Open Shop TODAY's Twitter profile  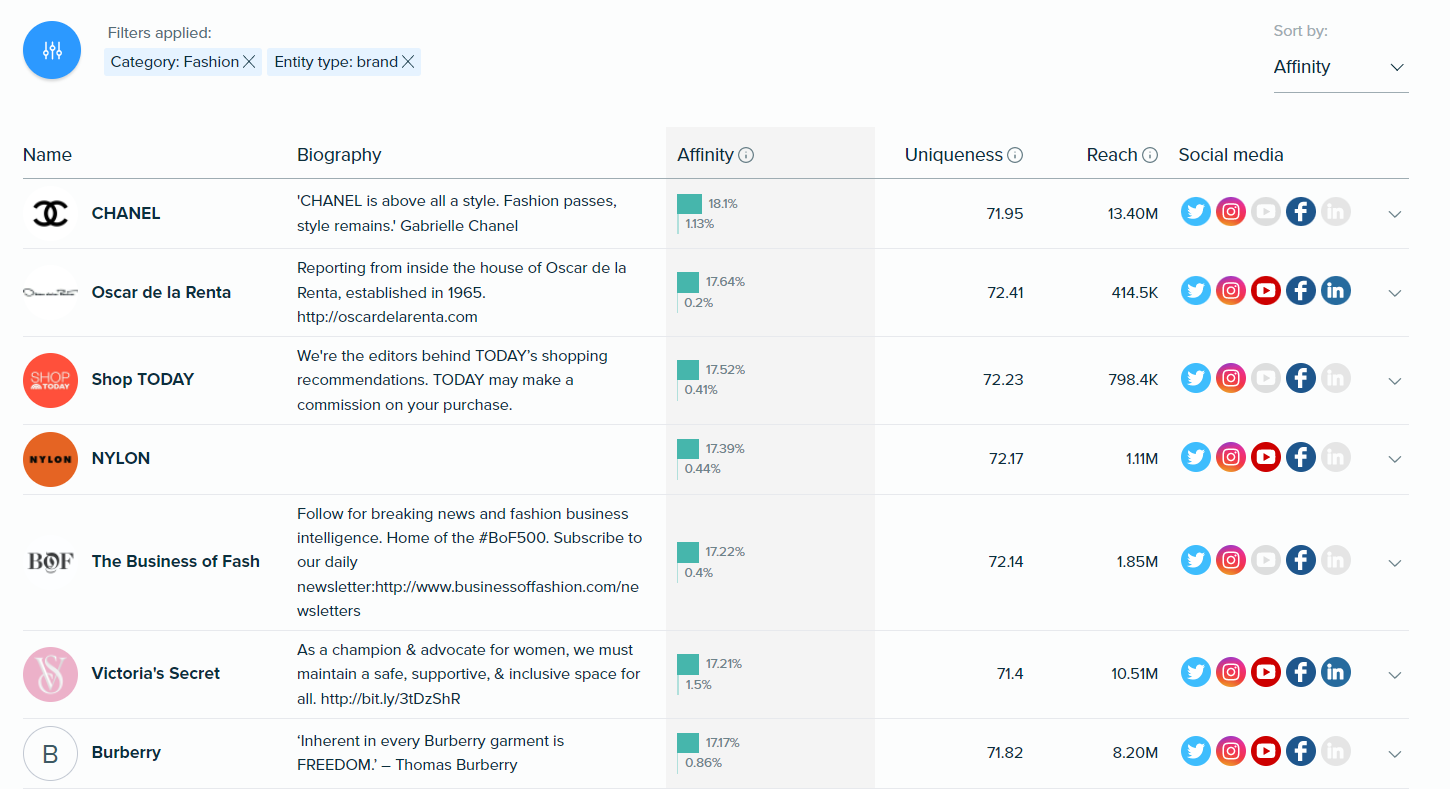[x=1196, y=378]
